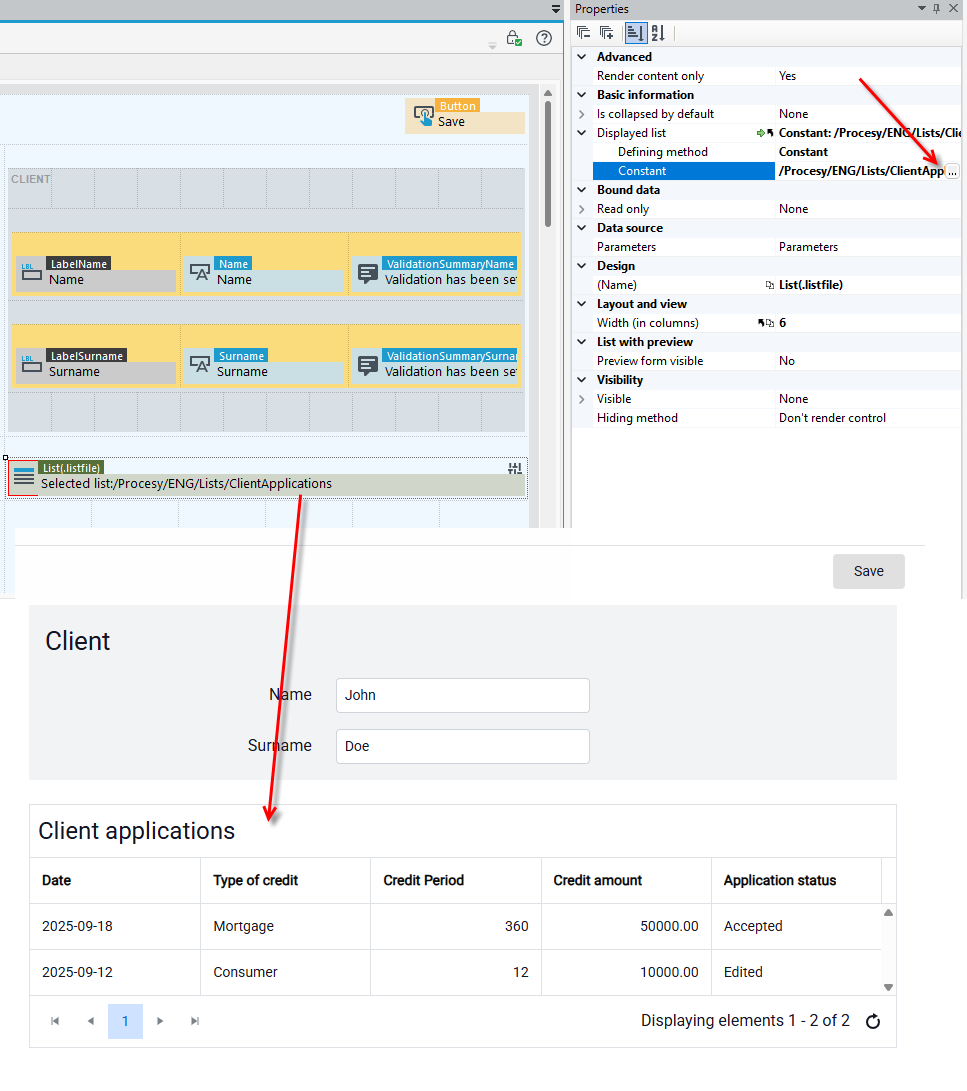This screenshot has height=1091, width=967.
Task: Click the designer vertical scrollbar thumb
Action: point(548,164)
